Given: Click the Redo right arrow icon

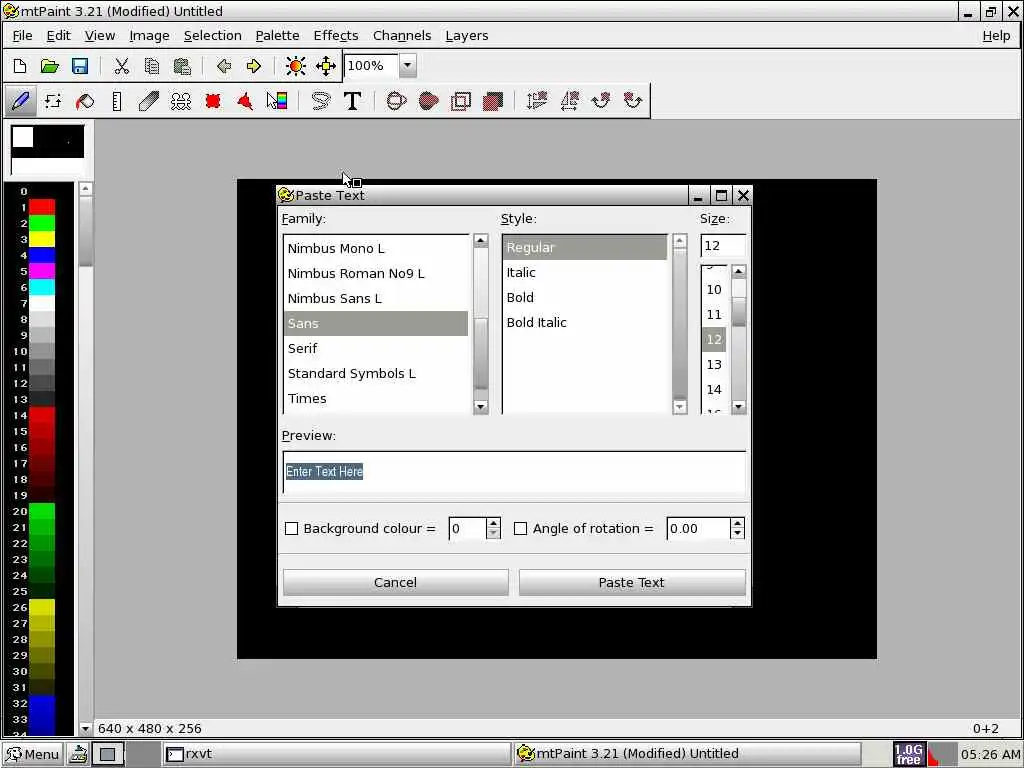Looking at the screenshot, I should 254,66.
